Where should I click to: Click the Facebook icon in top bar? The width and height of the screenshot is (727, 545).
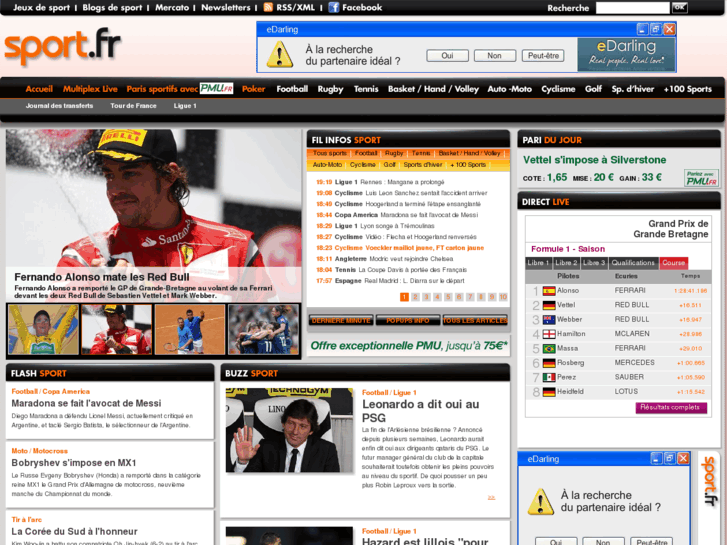333,7
